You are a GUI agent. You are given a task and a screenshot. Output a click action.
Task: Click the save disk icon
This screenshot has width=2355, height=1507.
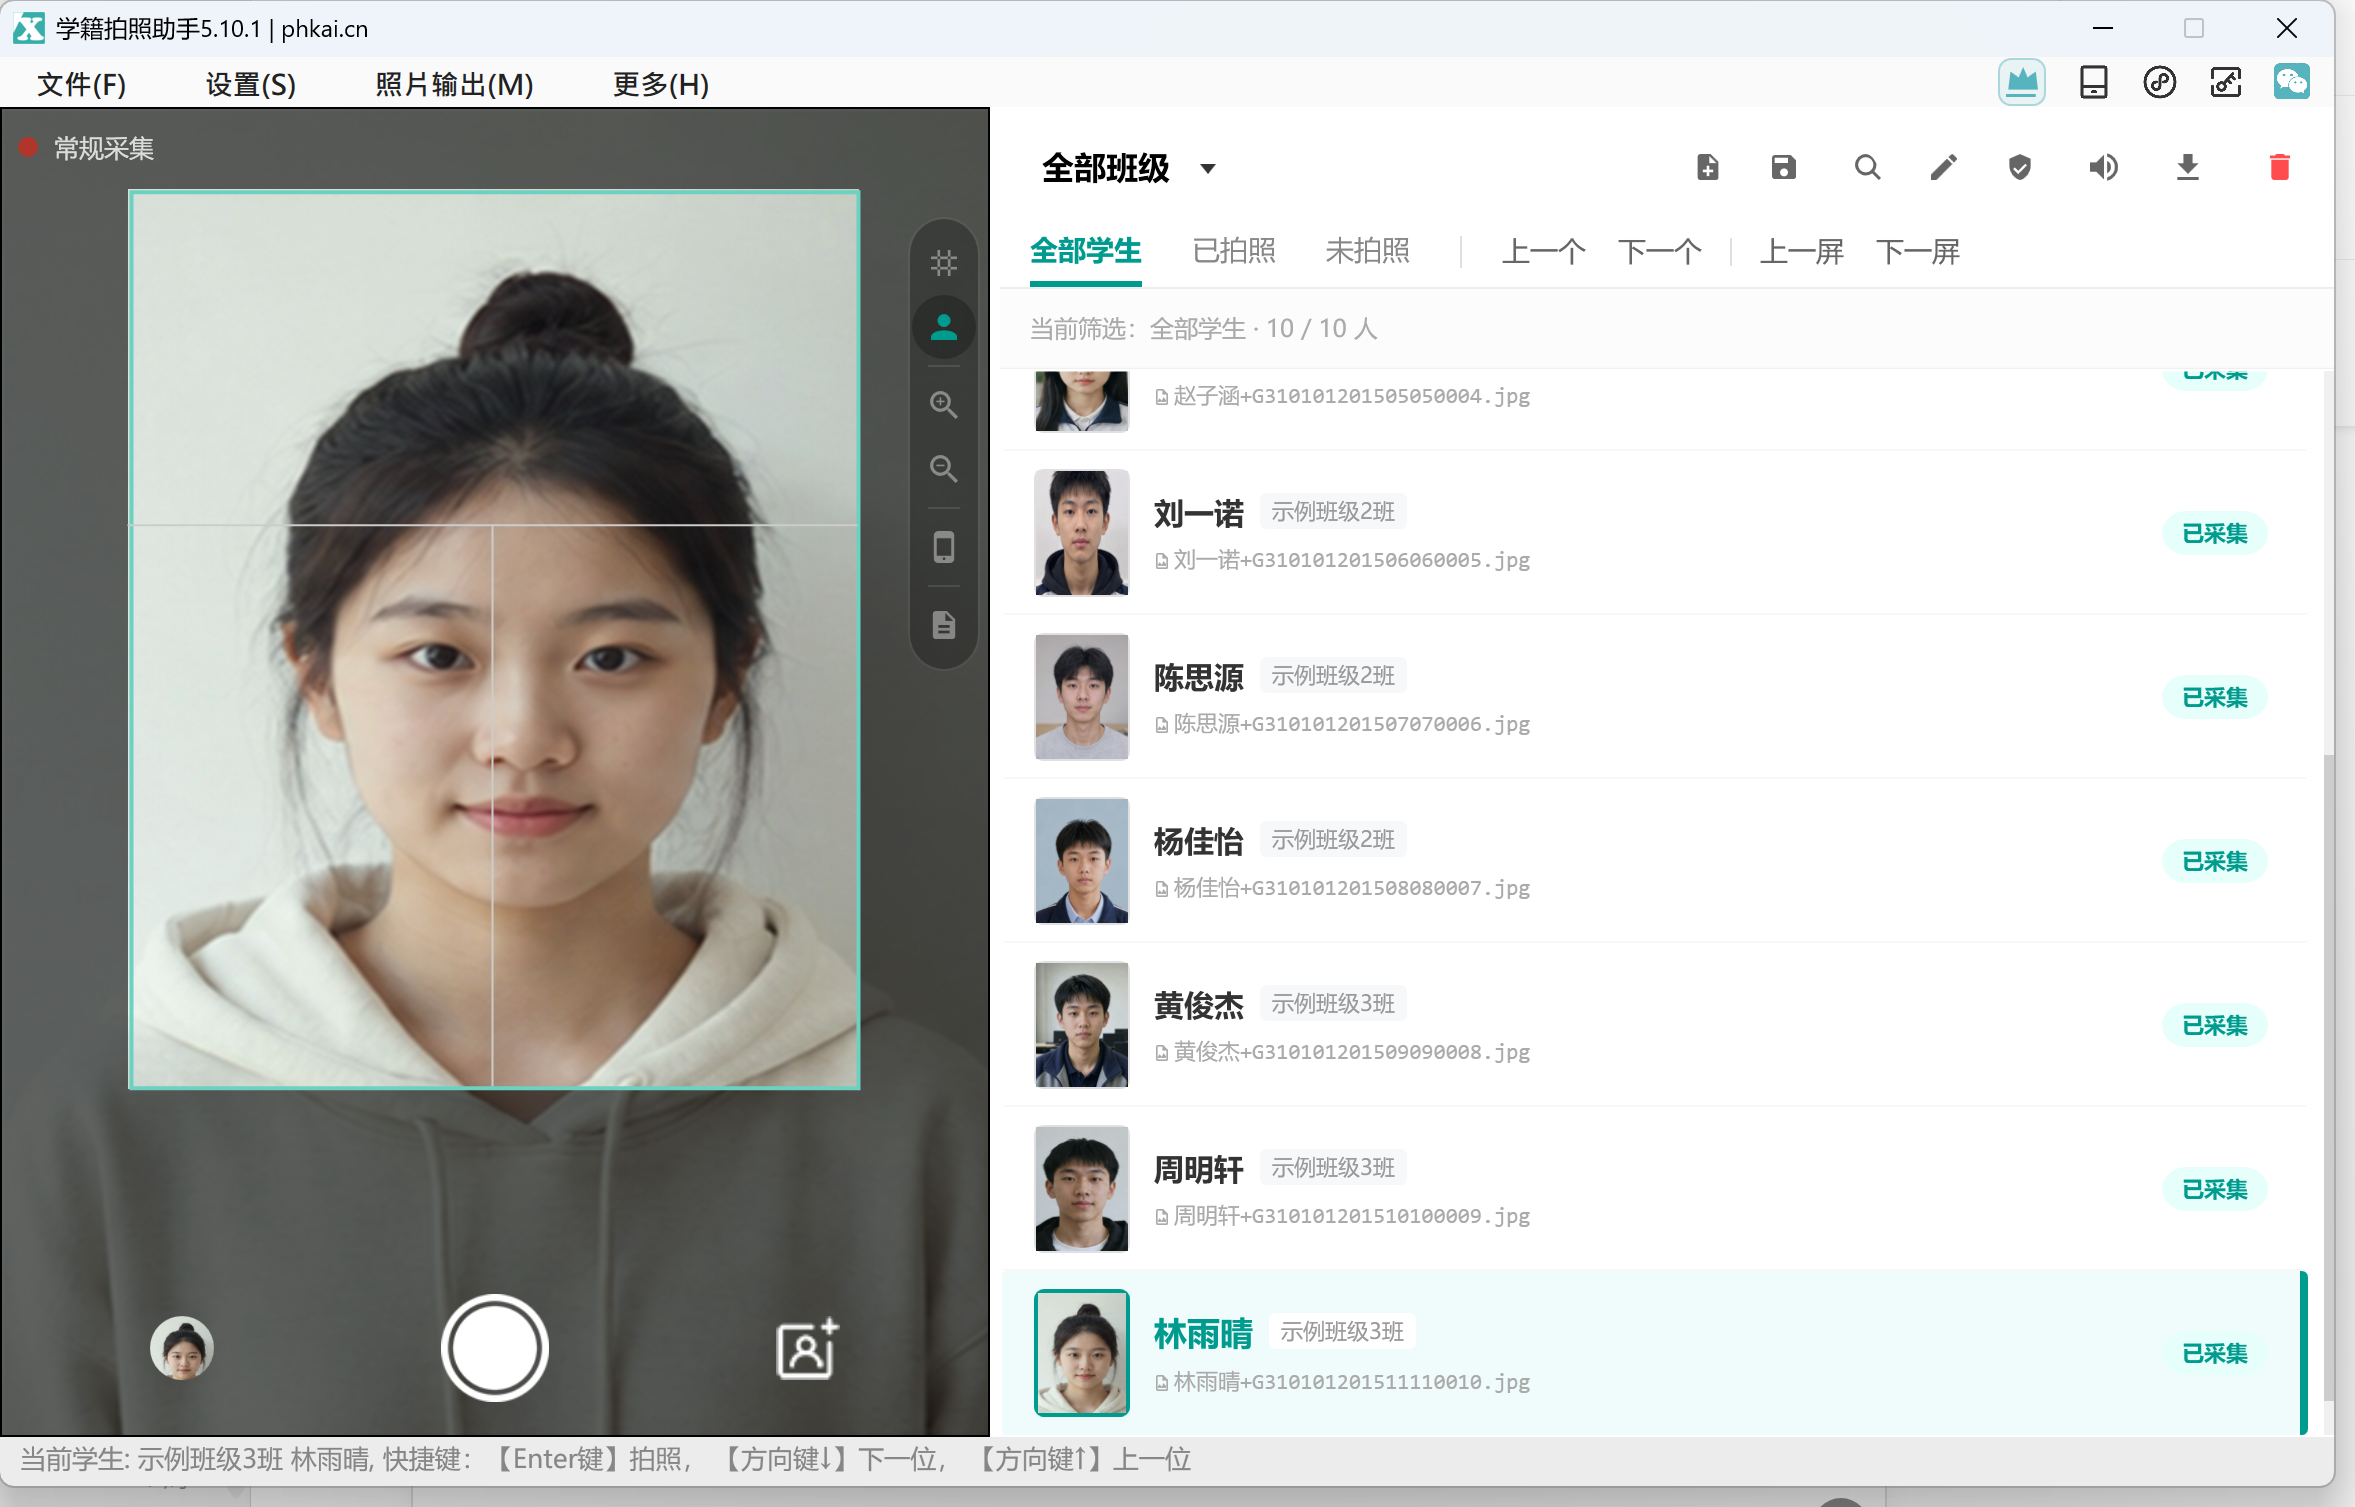click(1784, 167)
